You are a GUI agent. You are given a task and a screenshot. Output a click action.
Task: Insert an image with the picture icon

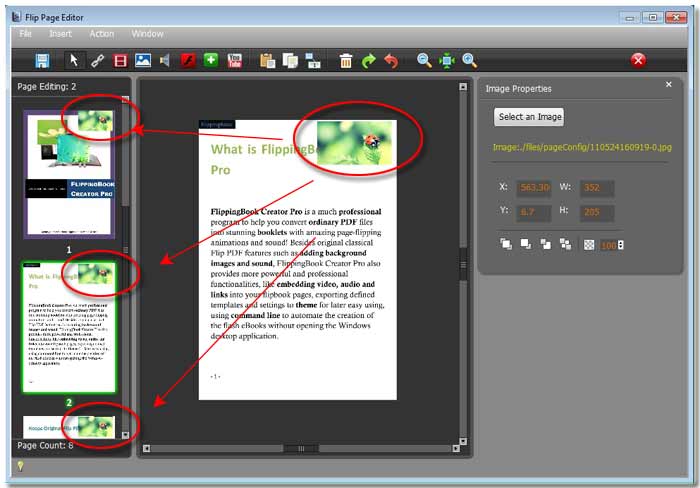pos(143,60)
